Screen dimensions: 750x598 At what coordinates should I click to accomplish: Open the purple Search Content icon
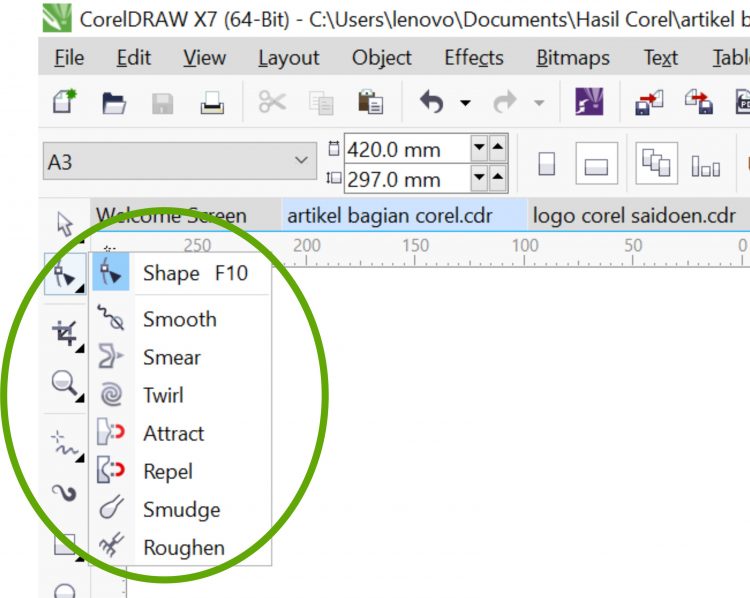pyautogui.click(x=589, y=101)
